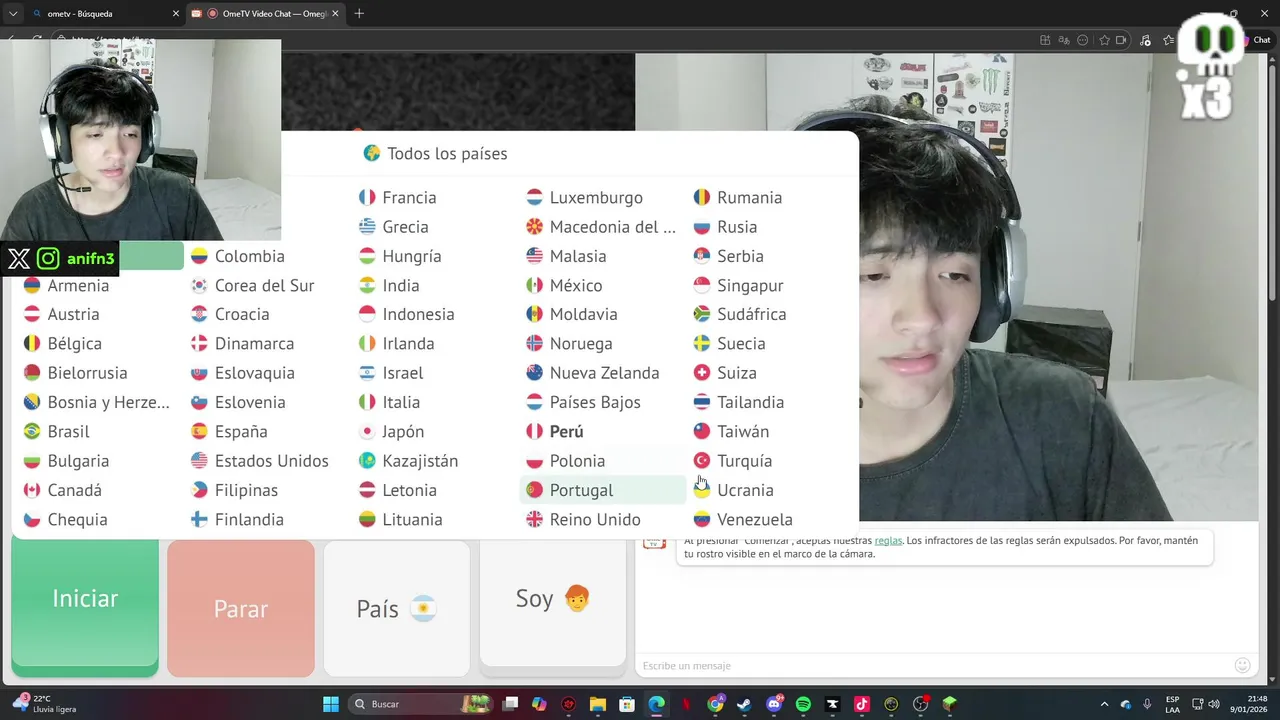Pick Países Bajos country entry
This screenshot has height=720, width=1280.
tap(583, 402)
